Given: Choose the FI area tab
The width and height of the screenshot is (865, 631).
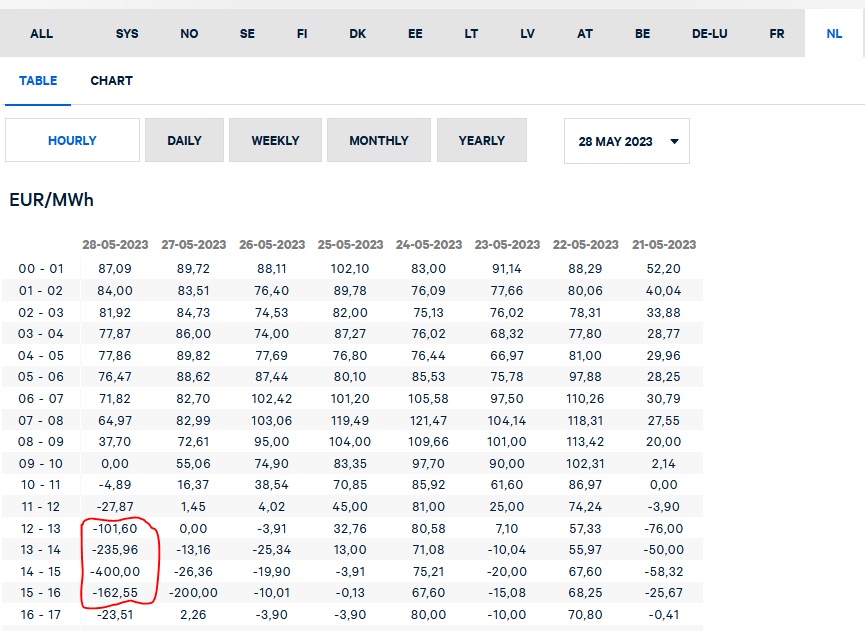Looking at the screenshot, I should [302, 34].
